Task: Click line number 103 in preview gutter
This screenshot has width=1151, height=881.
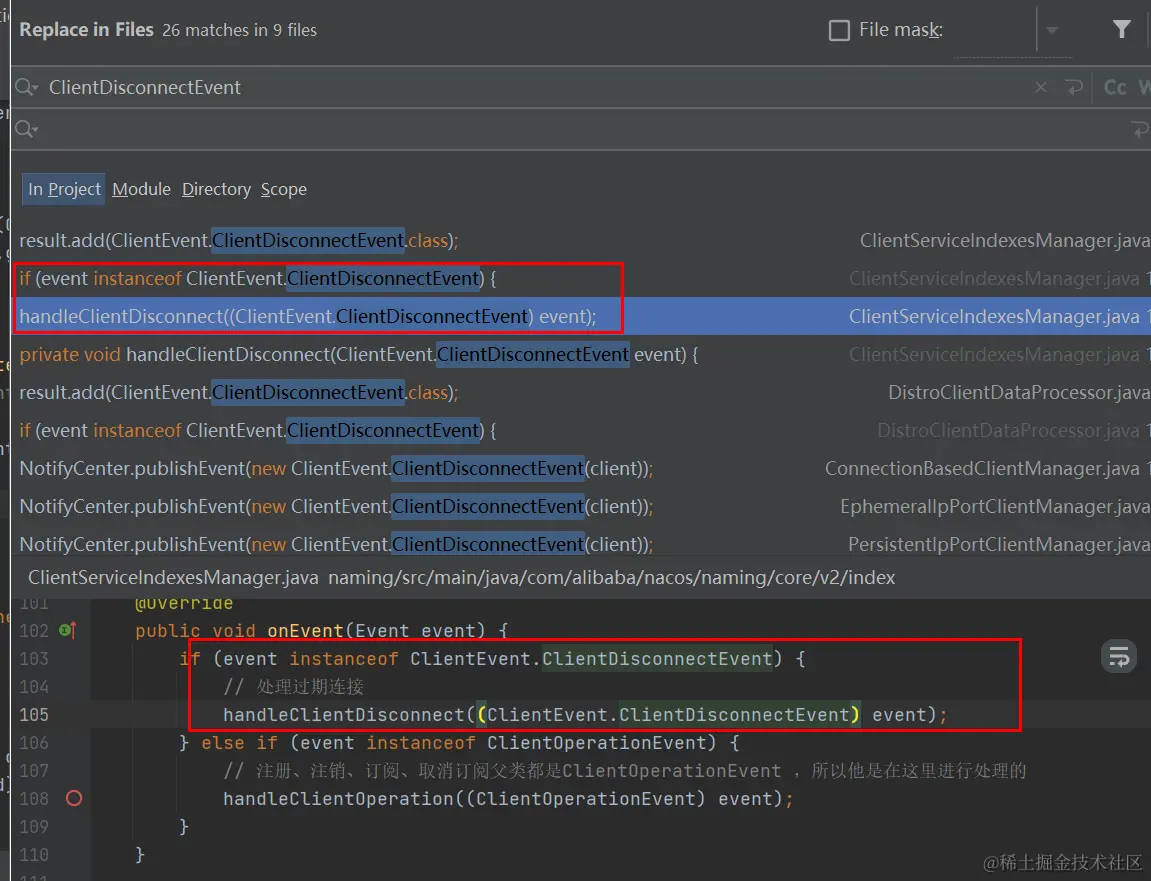Action: click(x=34, y=659)
